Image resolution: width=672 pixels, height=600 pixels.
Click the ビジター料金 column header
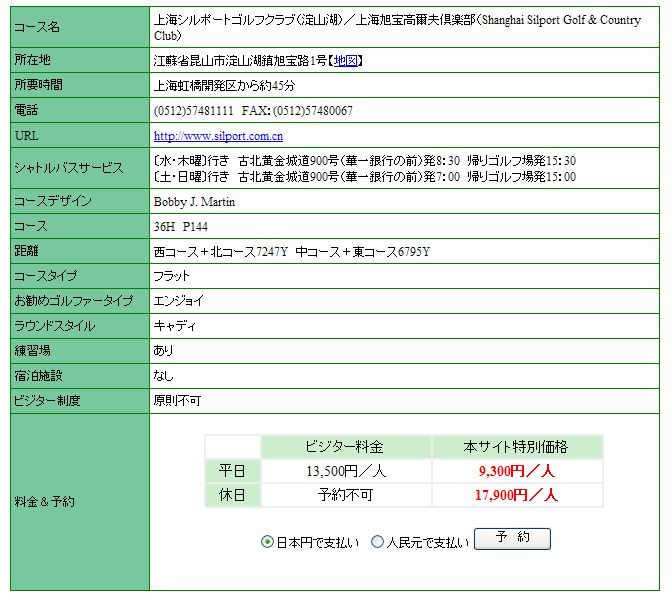tap(344, 447)
